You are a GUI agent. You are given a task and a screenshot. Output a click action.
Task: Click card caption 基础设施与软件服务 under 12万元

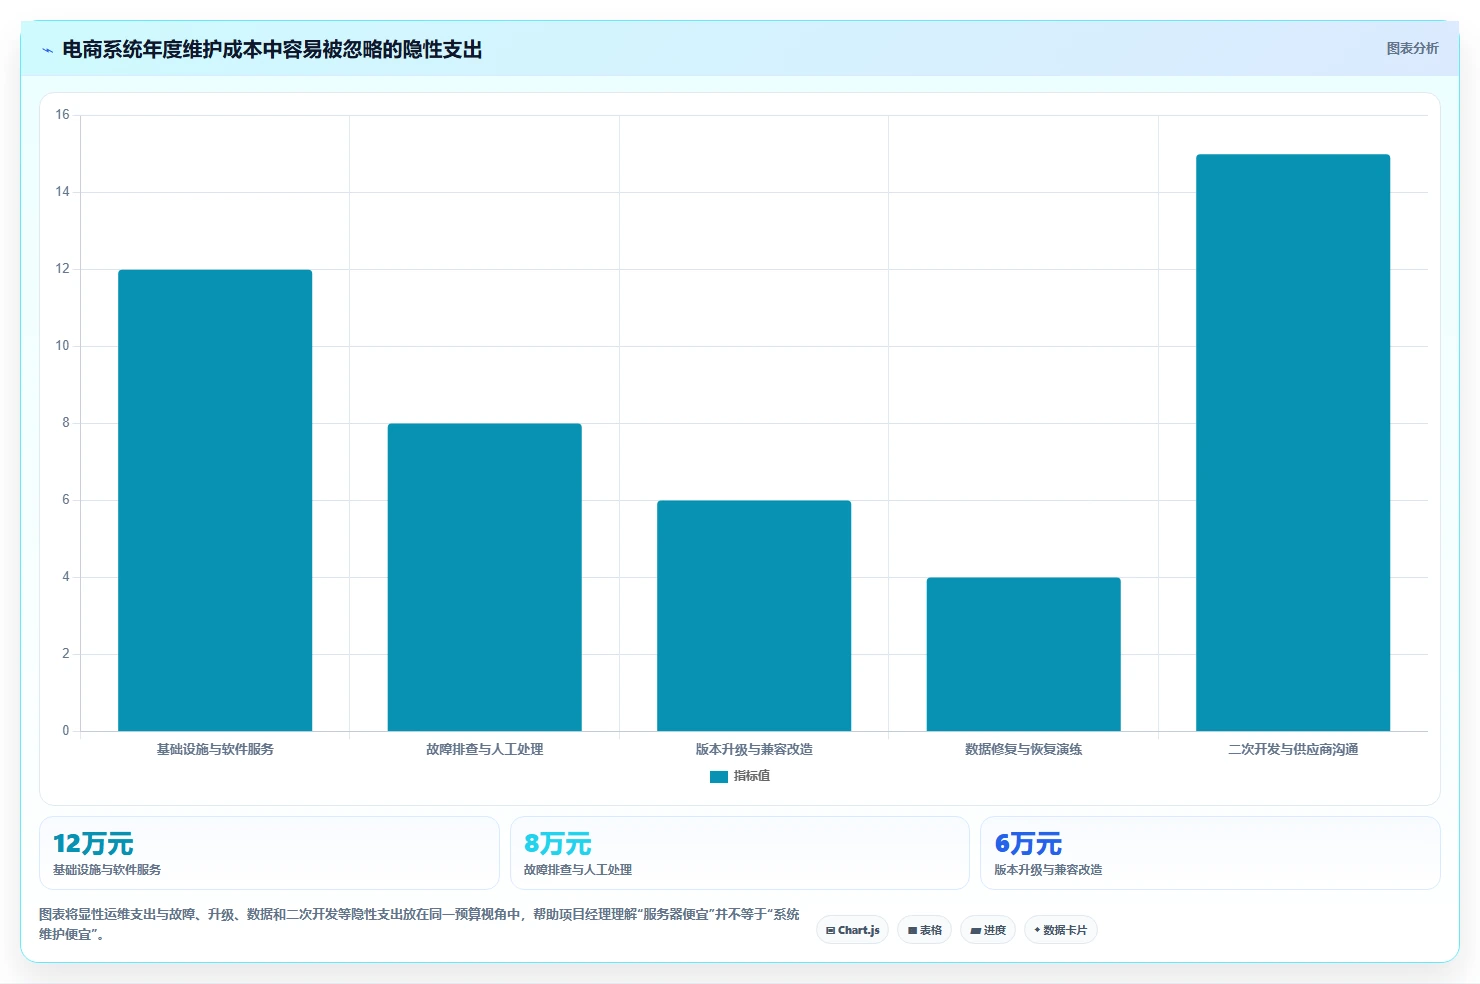tap(107, 870)
